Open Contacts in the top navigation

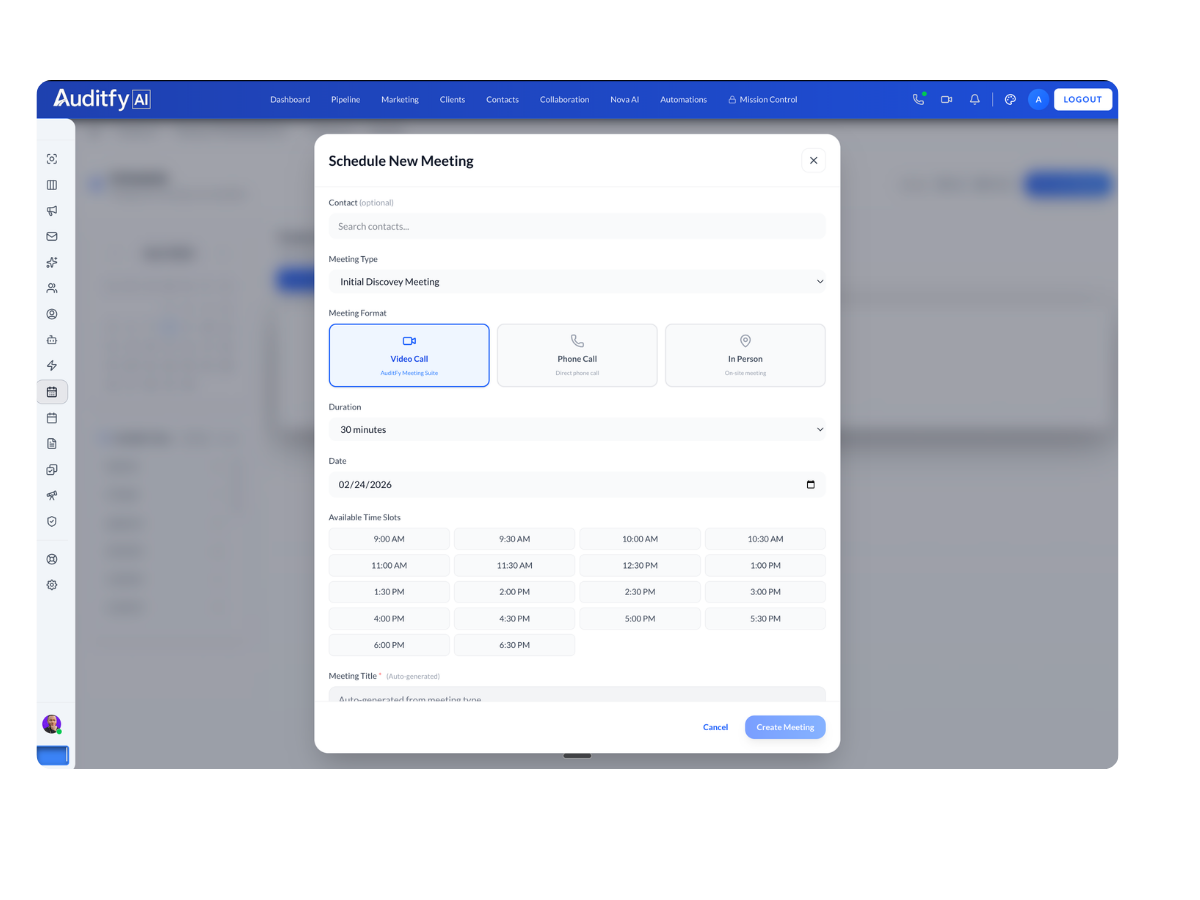(502, 100)
